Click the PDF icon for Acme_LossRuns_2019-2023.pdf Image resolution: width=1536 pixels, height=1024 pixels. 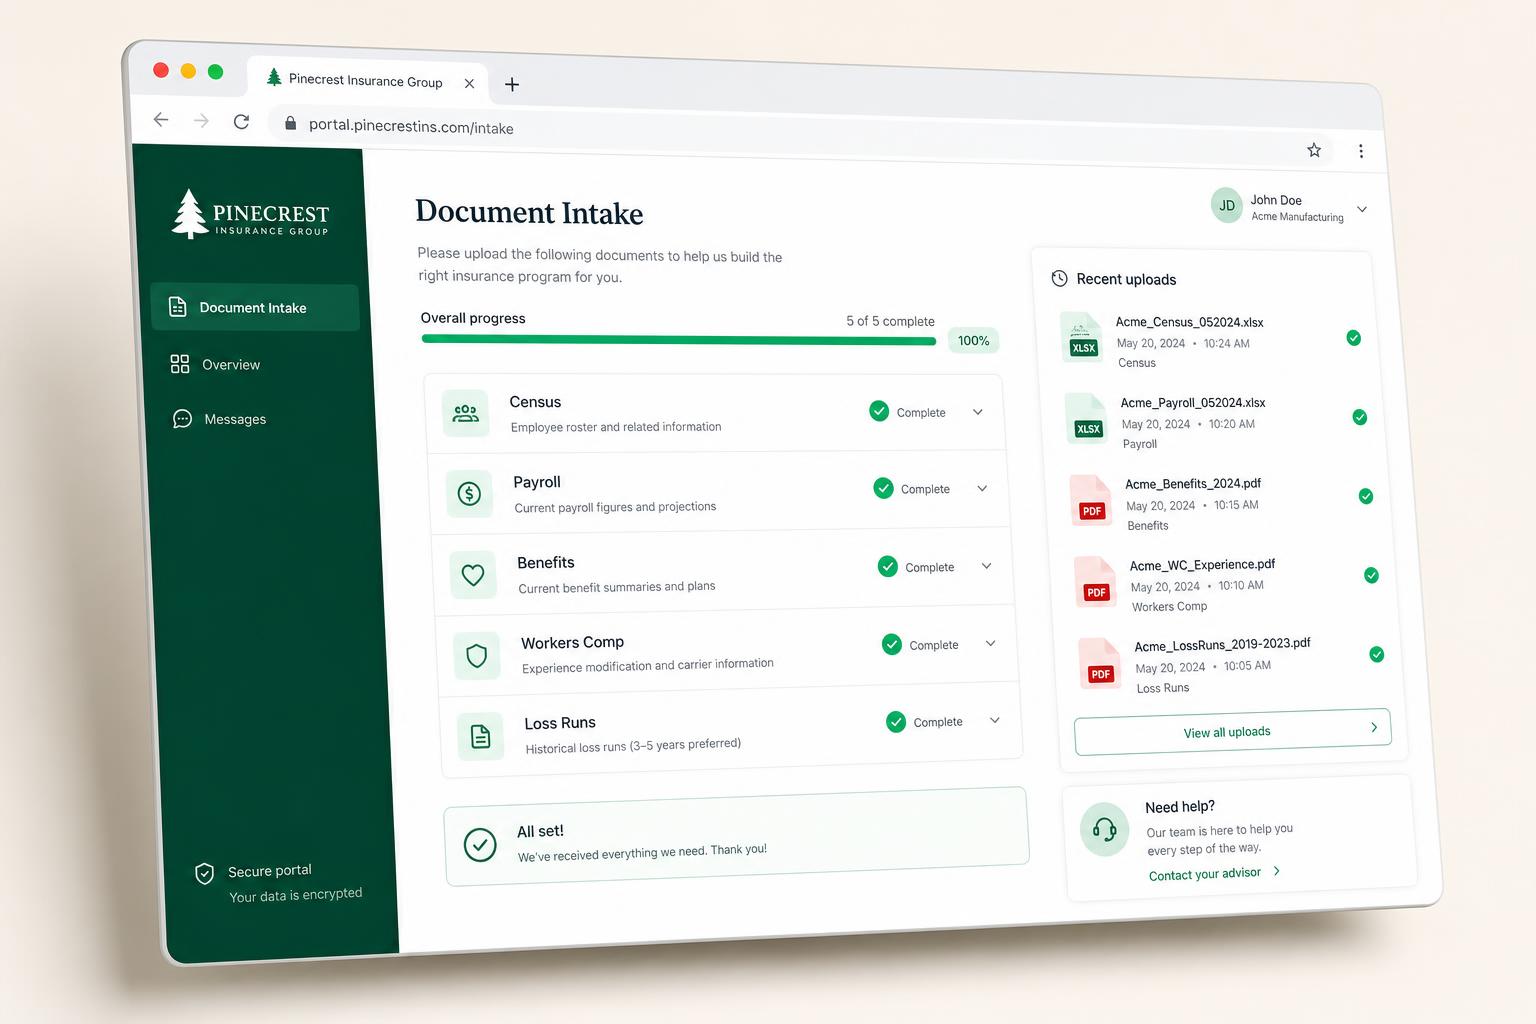1100,664
